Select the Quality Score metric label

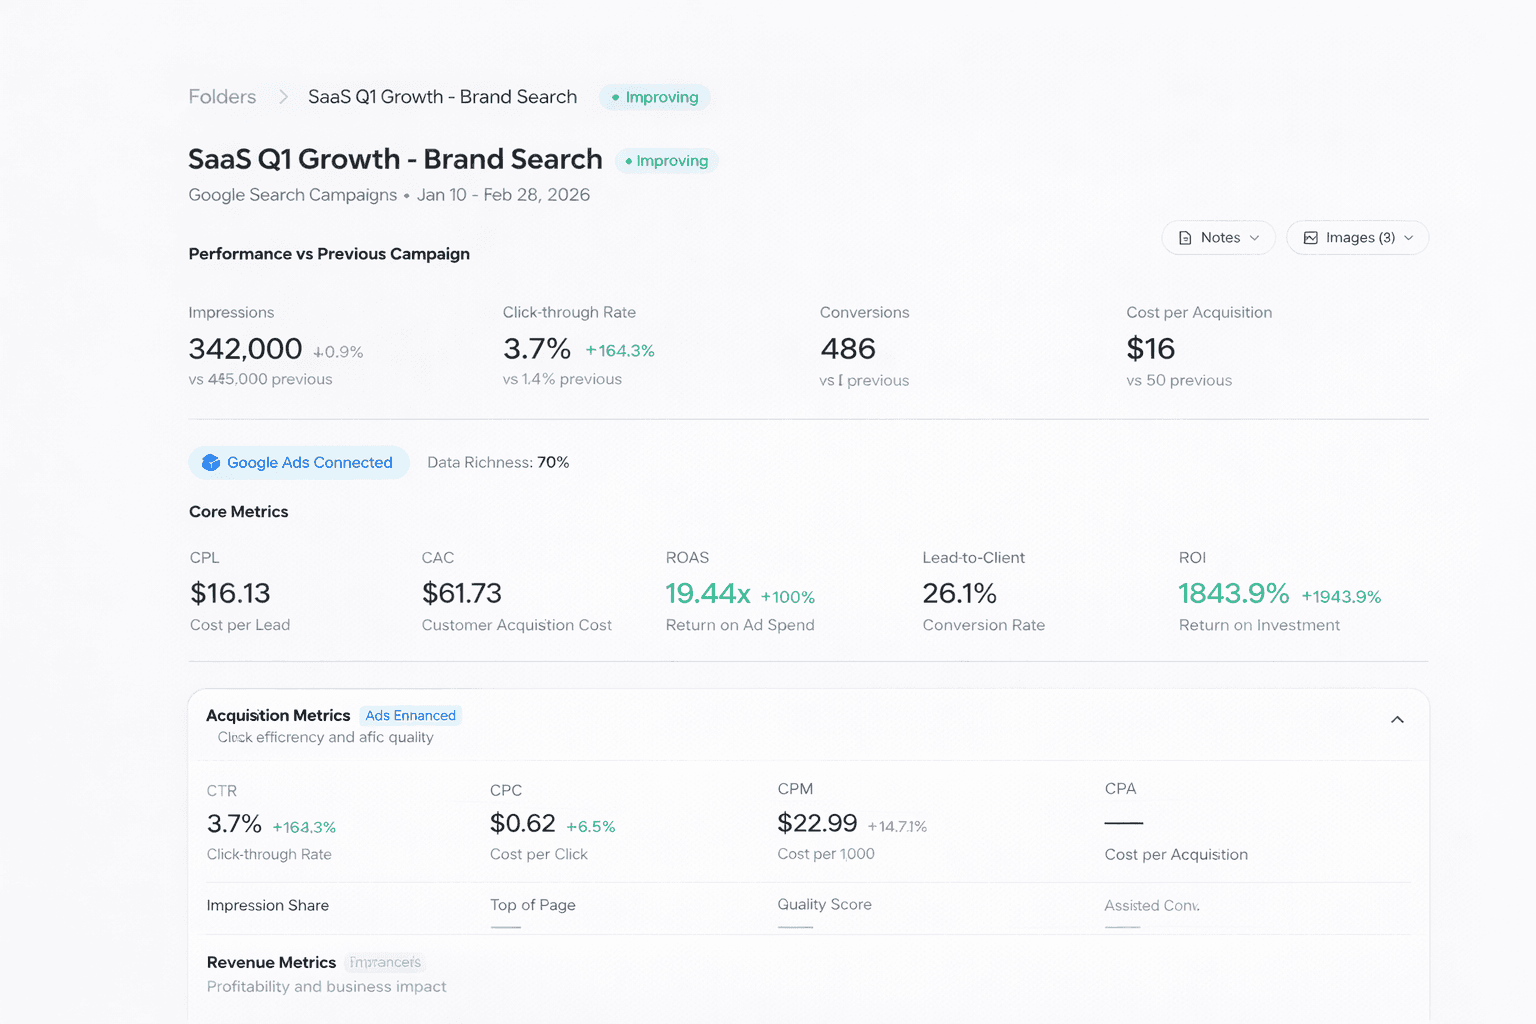pos(824,905)
